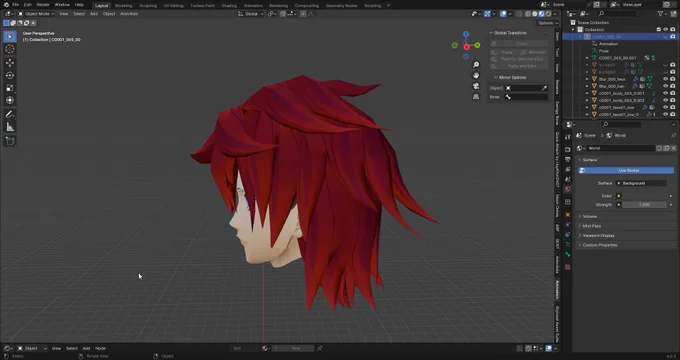Open the World properties tab icon
Image resolution: width=680 pixels, height=360 pixels.
click(x=568, y=190)
